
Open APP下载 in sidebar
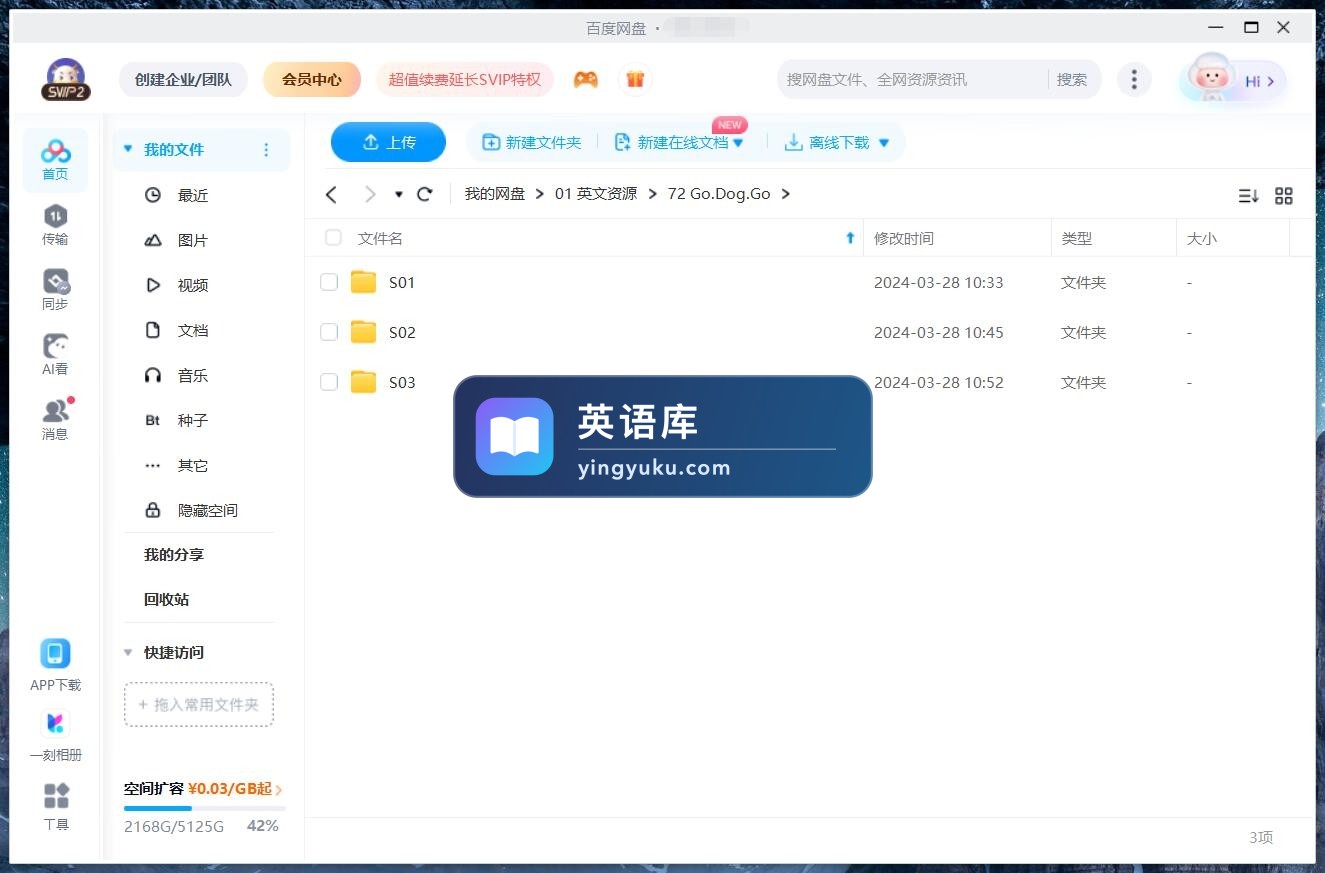(x=55, y=665)
